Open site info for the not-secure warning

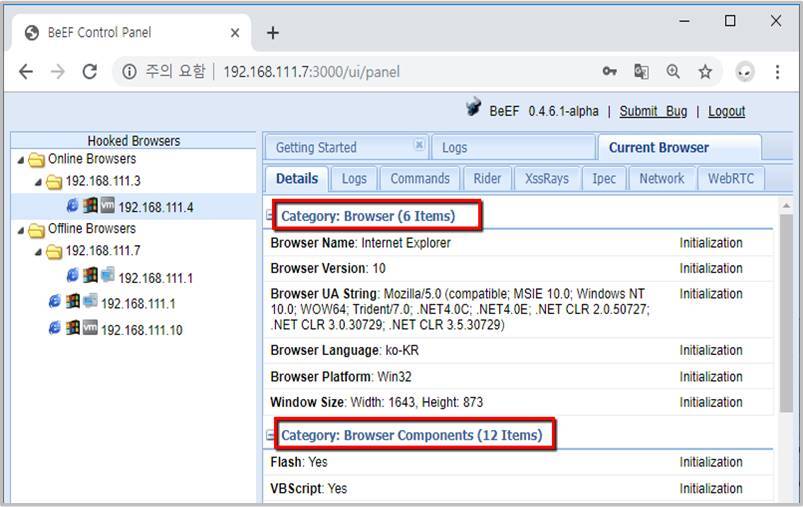129,72
